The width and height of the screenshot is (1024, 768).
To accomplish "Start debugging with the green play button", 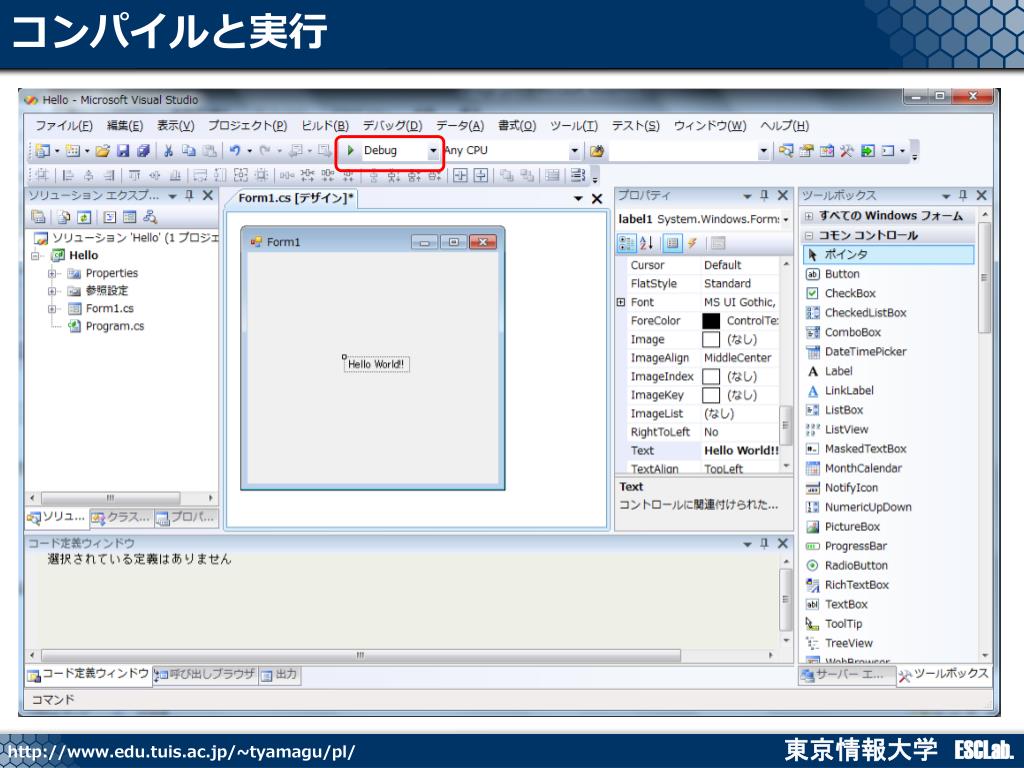I will point(350,150).
